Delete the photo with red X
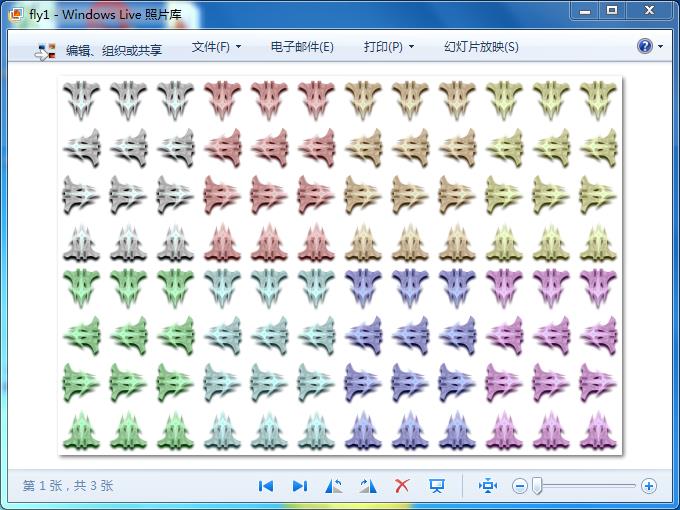The width and height of the screenshot is (680, 510). pos(402,486)
